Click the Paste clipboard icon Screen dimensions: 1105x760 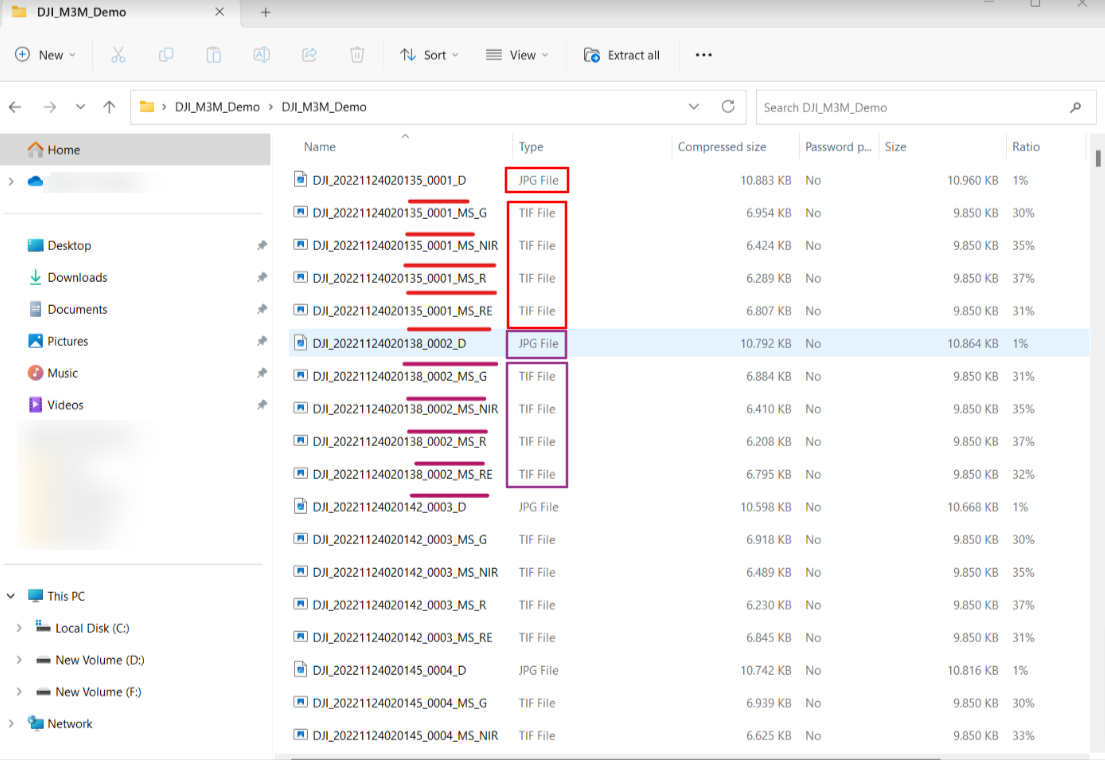click(x=214, y=55)
